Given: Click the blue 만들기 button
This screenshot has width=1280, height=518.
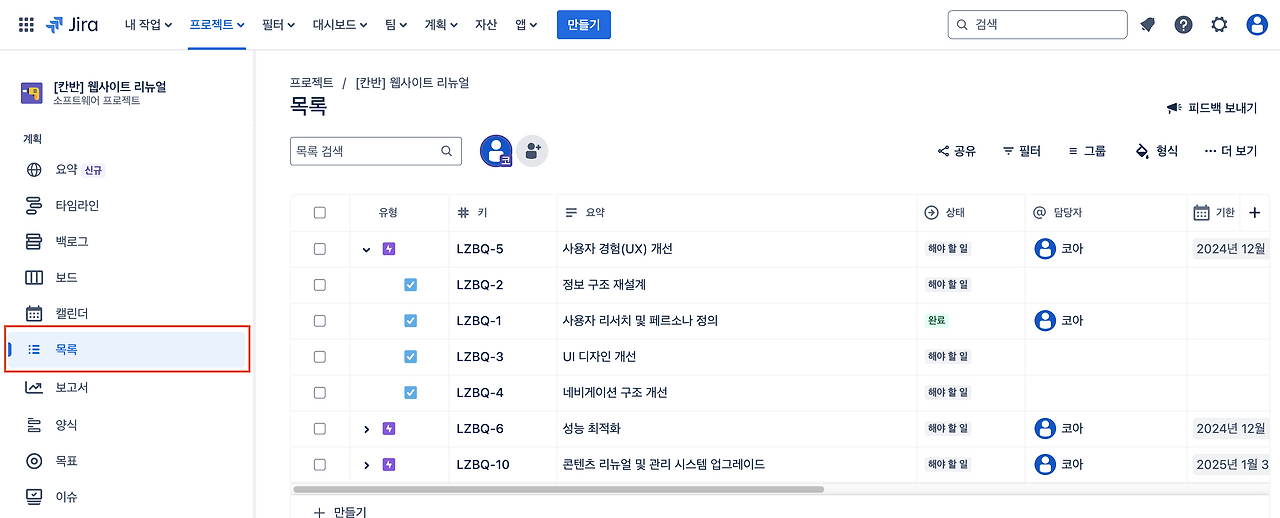Looking at the screenshot, I should click(584, 25).
